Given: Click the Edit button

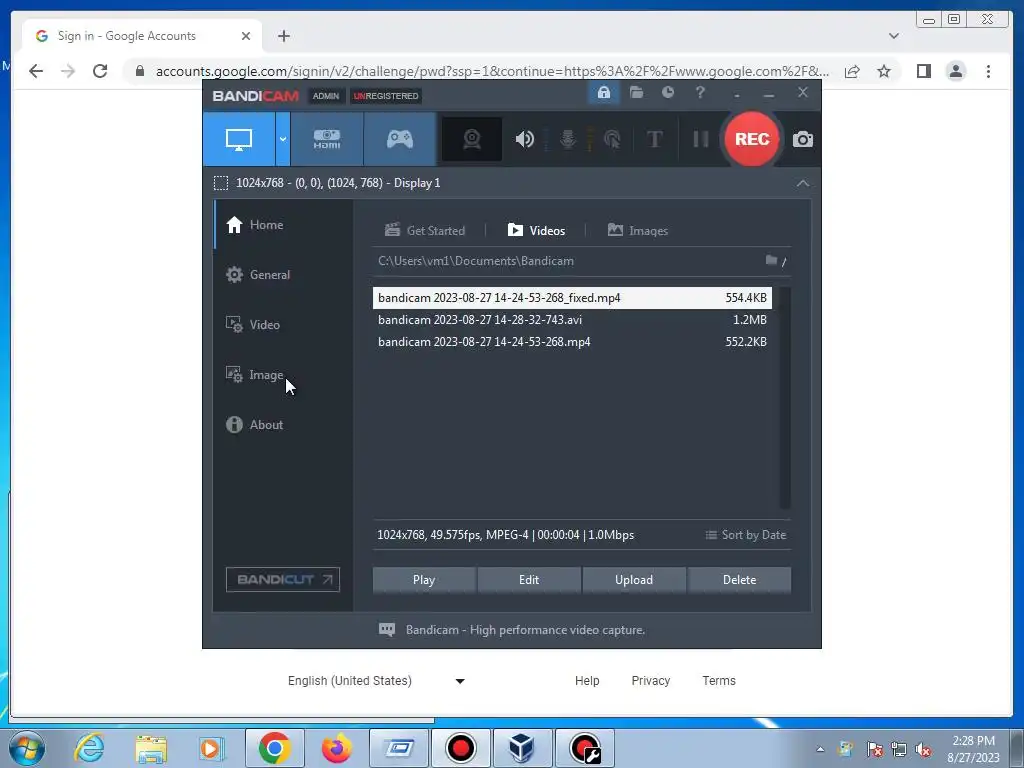Looking at the screenshot, I should coord(529,580).
